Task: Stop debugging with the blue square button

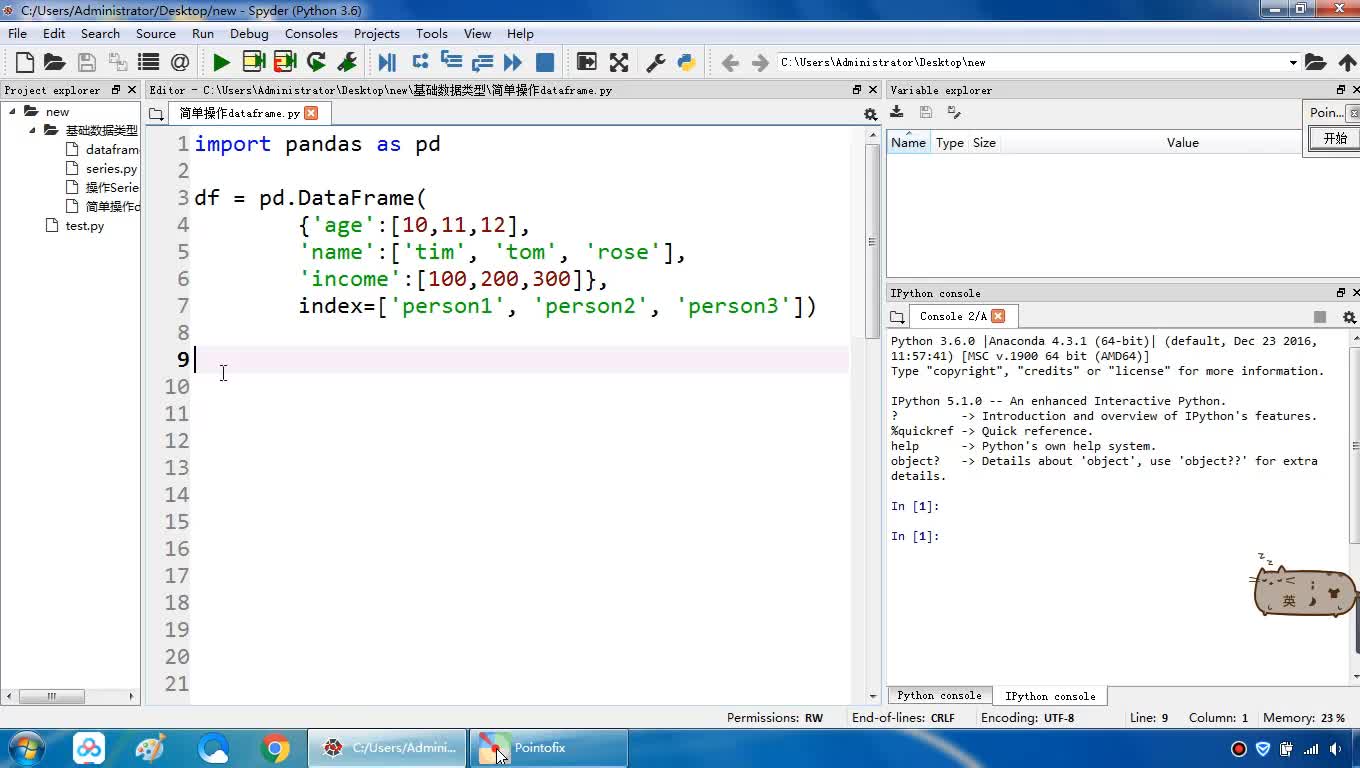Action: [545, 63]
